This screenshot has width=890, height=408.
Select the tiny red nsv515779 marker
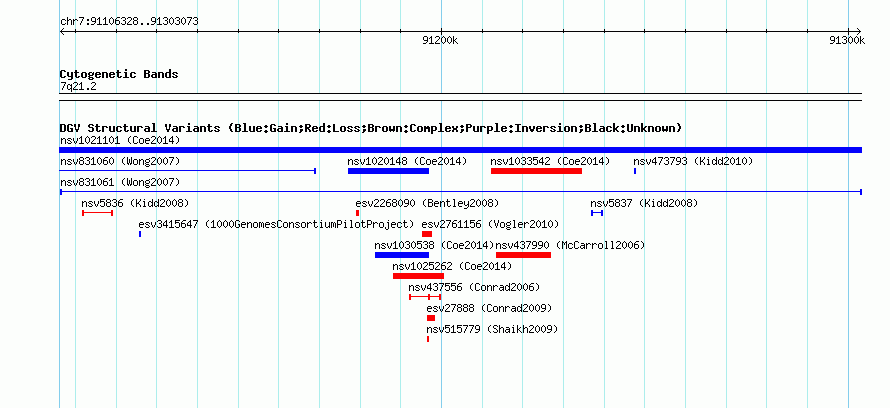point(428,339)
